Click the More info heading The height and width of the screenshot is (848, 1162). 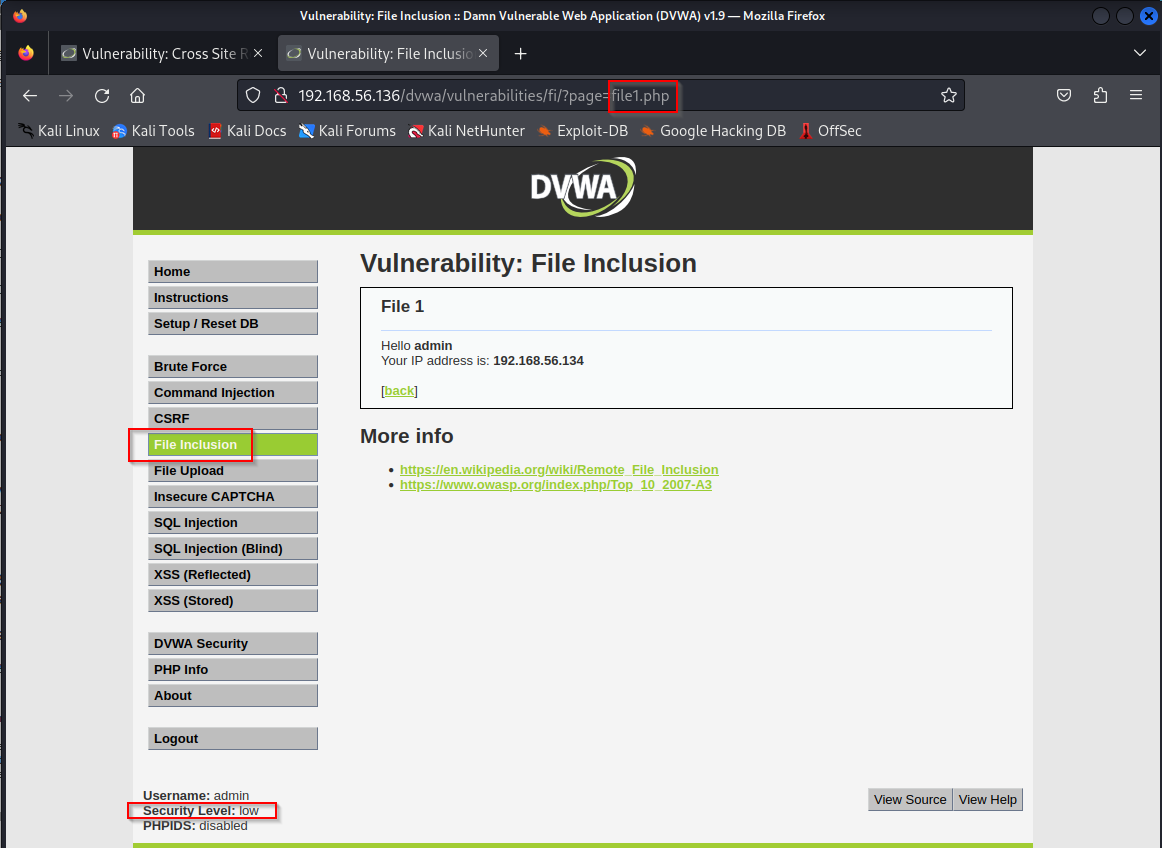point(407,436)
